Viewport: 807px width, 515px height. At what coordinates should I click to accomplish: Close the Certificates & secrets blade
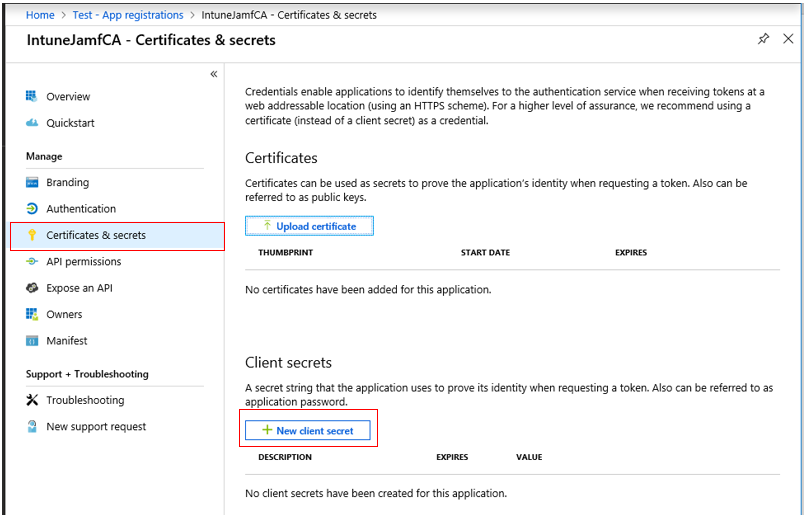(788, 39)
